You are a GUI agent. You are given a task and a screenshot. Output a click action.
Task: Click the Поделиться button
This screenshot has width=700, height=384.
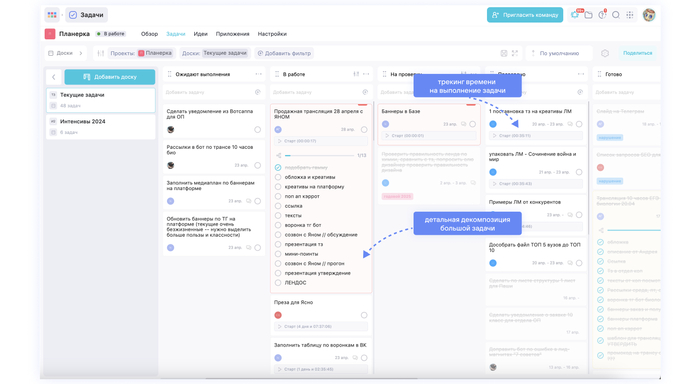tap(637, 53)
